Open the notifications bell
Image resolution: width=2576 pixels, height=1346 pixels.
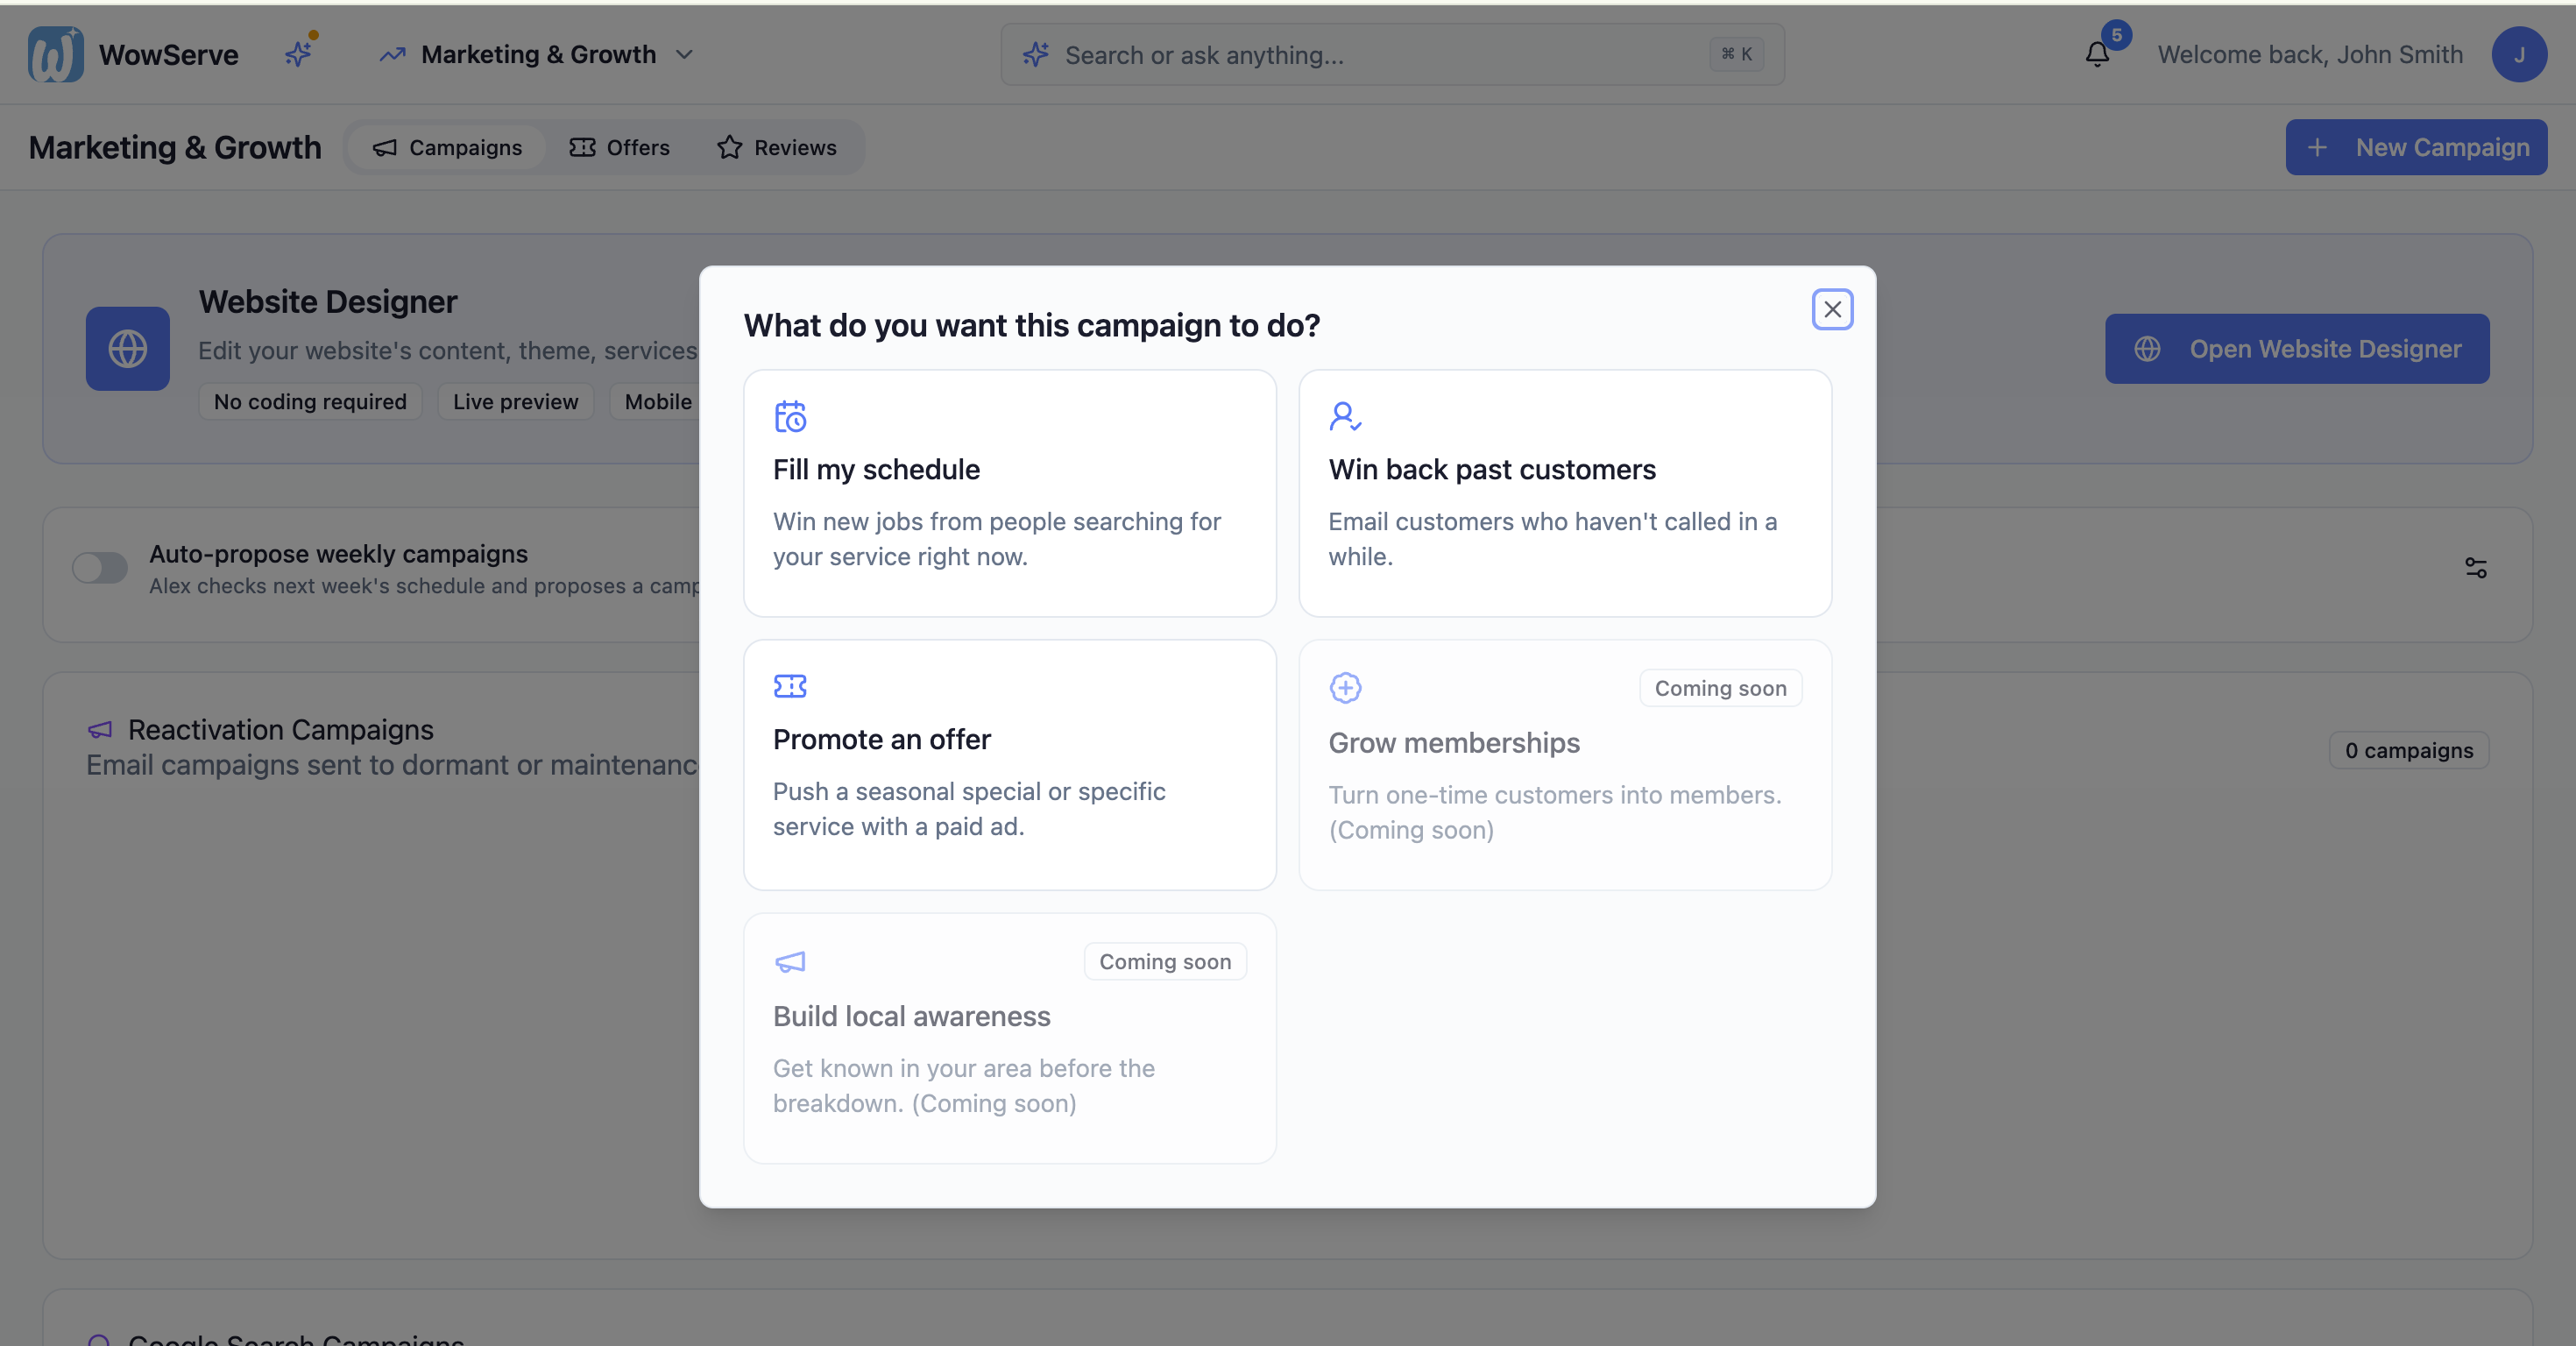(x=2097, y=54)
